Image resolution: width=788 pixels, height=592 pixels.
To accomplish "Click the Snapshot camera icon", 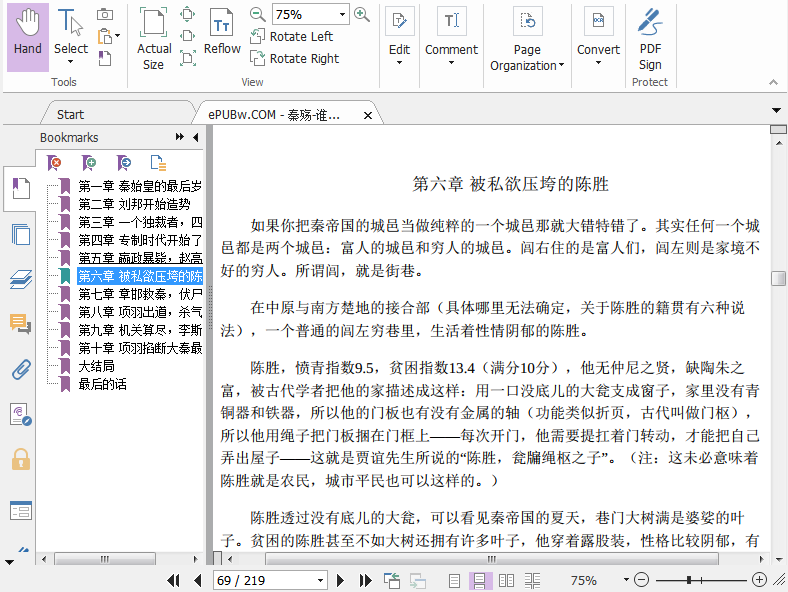I will click(x=105, y=15).
